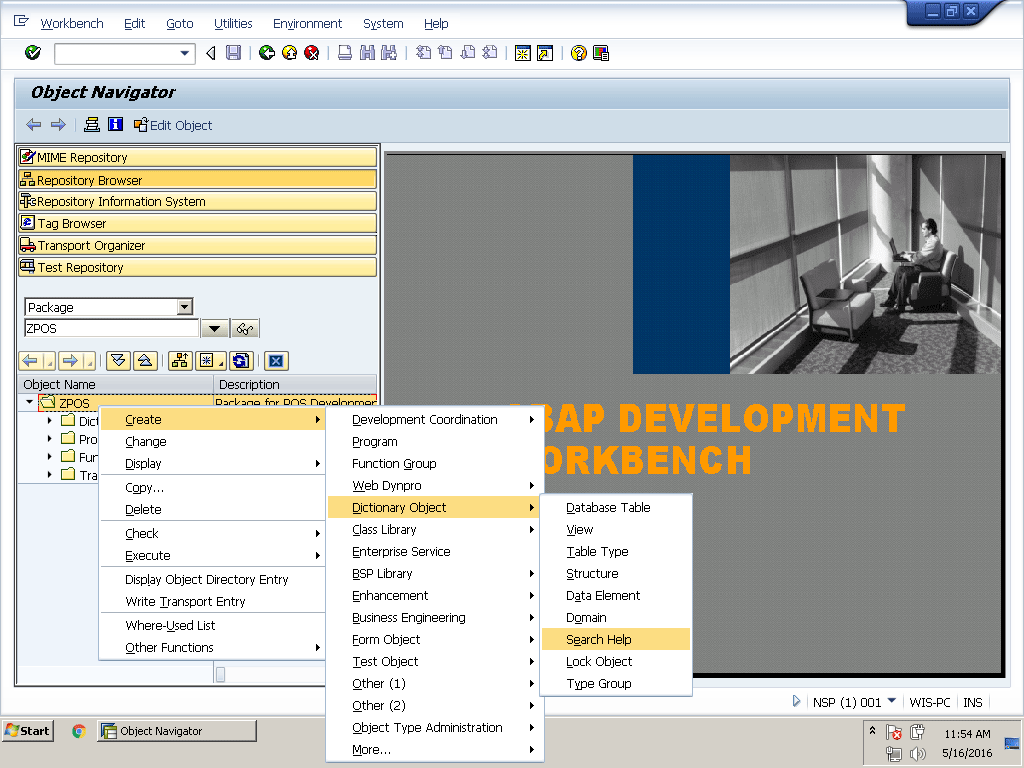Open the Utilities menu in menu bar
Viewport: 1024px width, 768px height.
pos(233,23)
